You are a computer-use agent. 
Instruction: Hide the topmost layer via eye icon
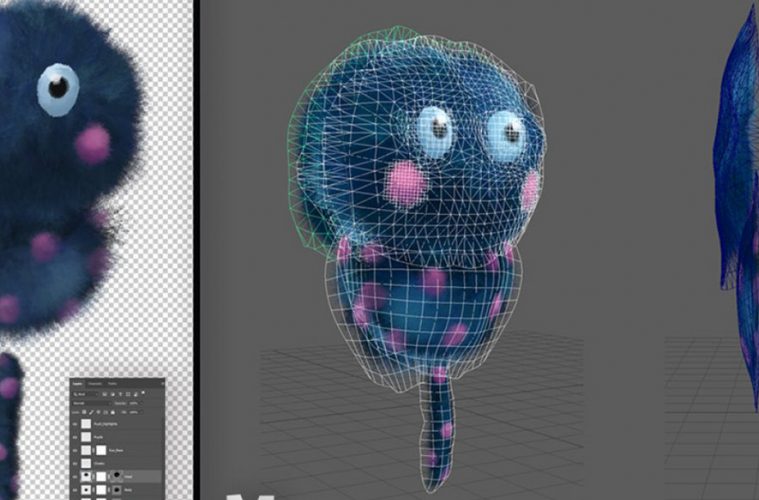[75, 424]
